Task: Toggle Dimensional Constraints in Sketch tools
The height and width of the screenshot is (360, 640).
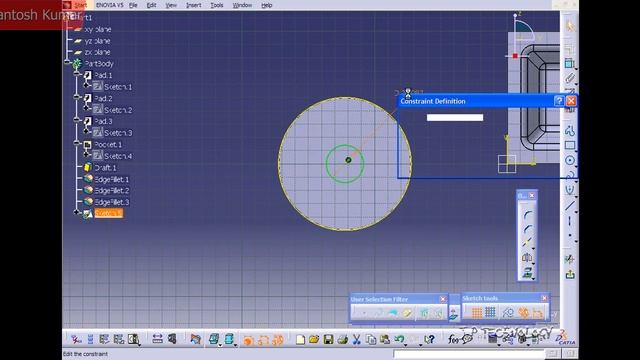Action: coord(538,313)
